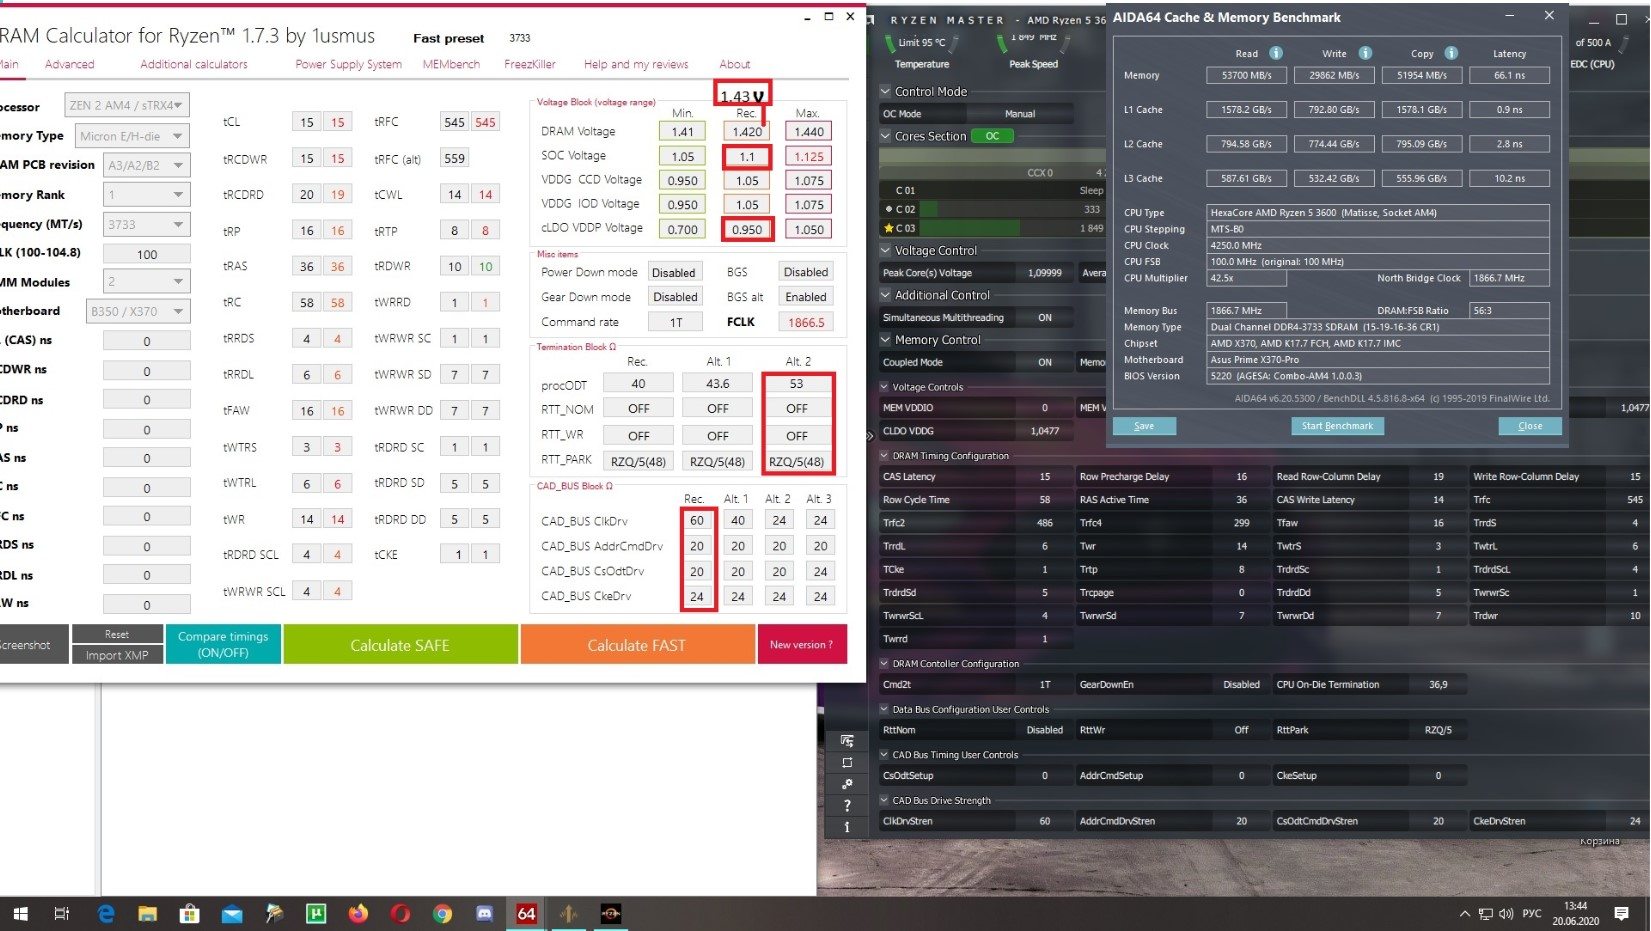Click the About tab in RAM Calculator

tap(734, 64)
